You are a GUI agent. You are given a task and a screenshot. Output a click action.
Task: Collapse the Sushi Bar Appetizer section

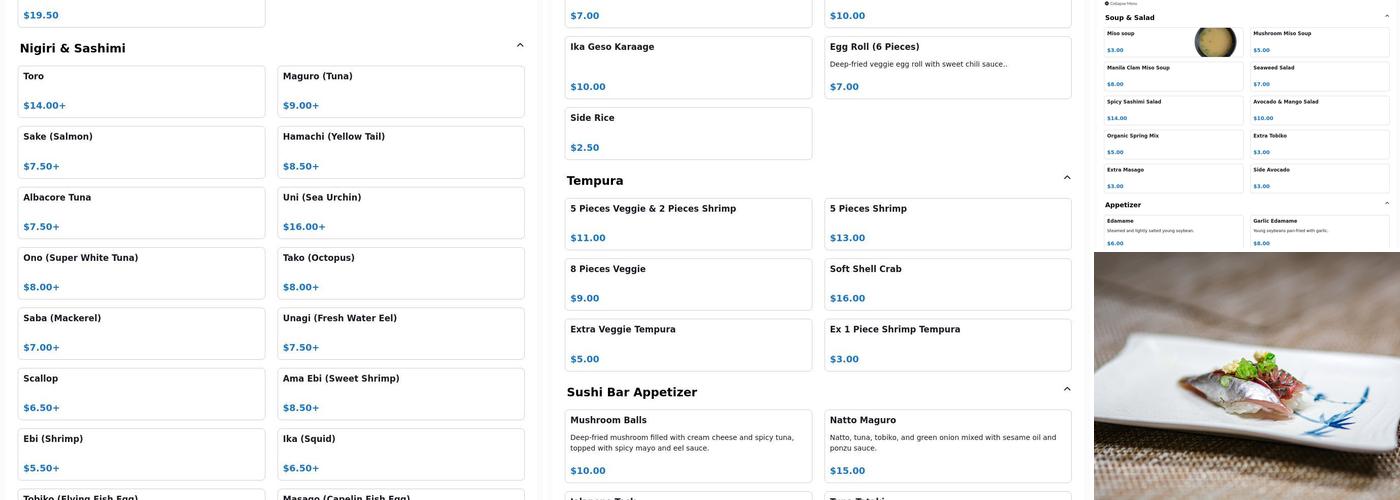click(1067, 389)
